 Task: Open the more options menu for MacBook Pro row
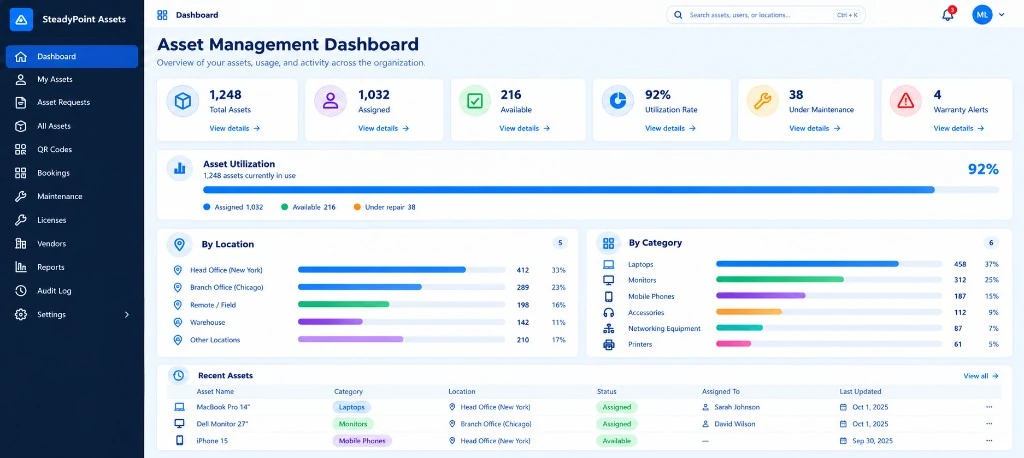pyautogui.click(x=989, y=407)
